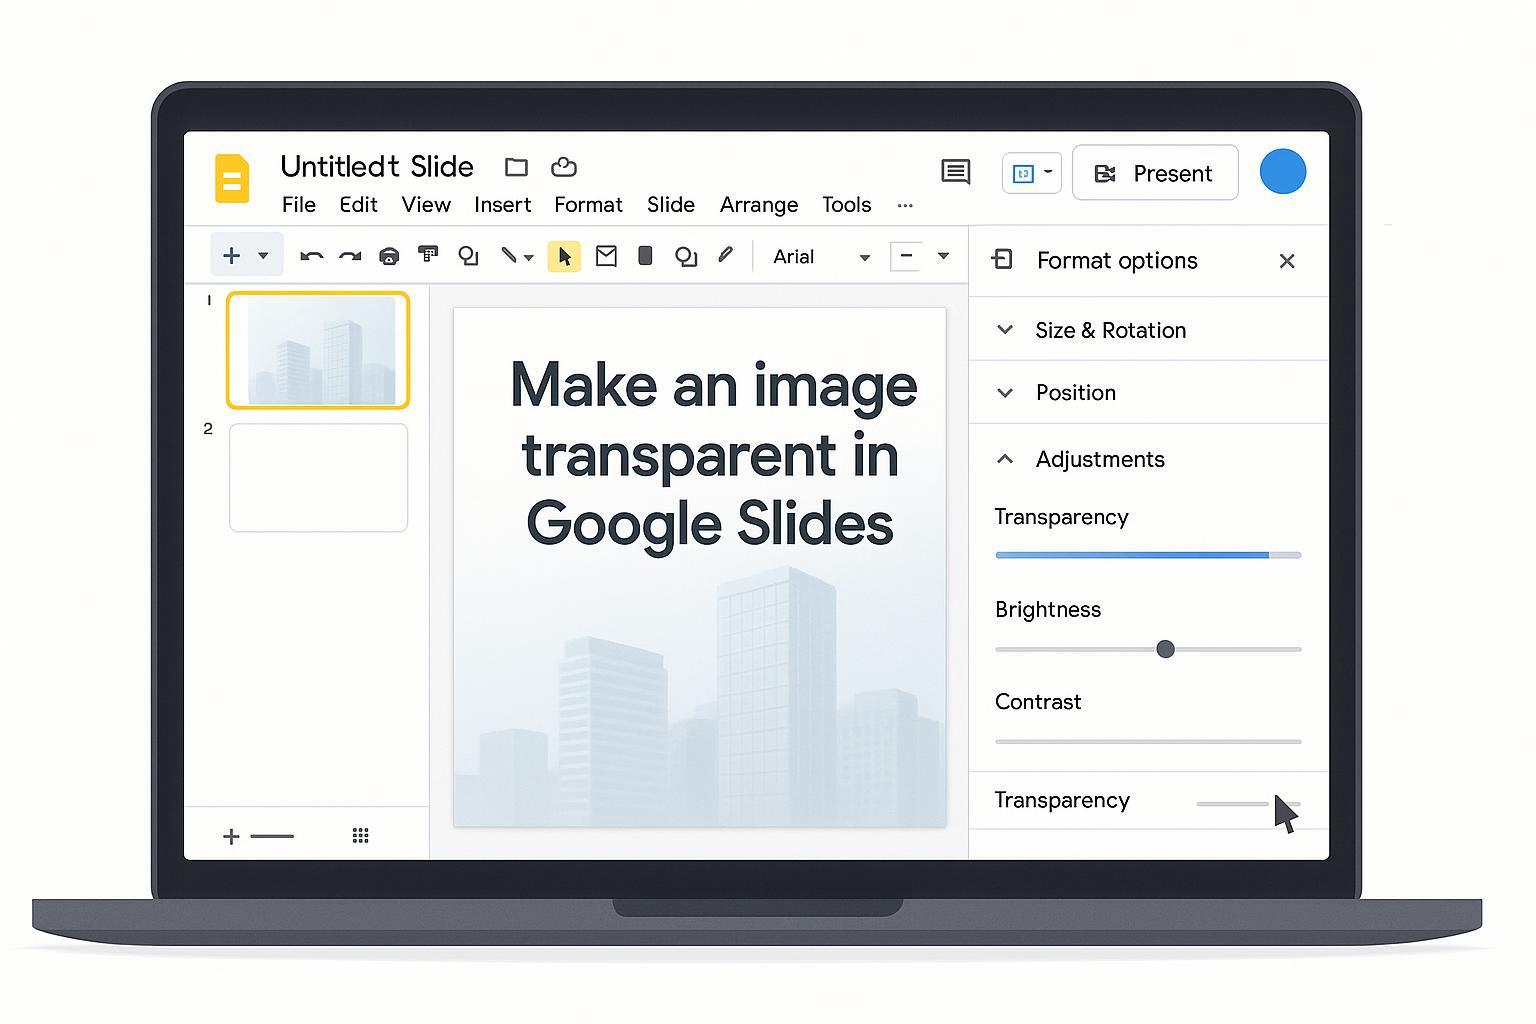This screenshot has height=1024, width=1536.
Task: Open the comment history icon
Action: pos(956,172)
